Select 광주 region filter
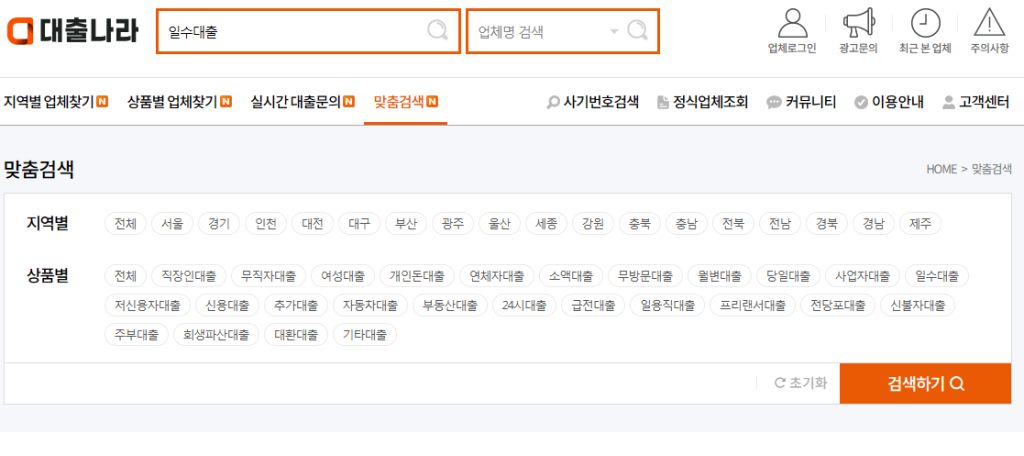This screenshot has height=456, width=1024. coord(453,224)
